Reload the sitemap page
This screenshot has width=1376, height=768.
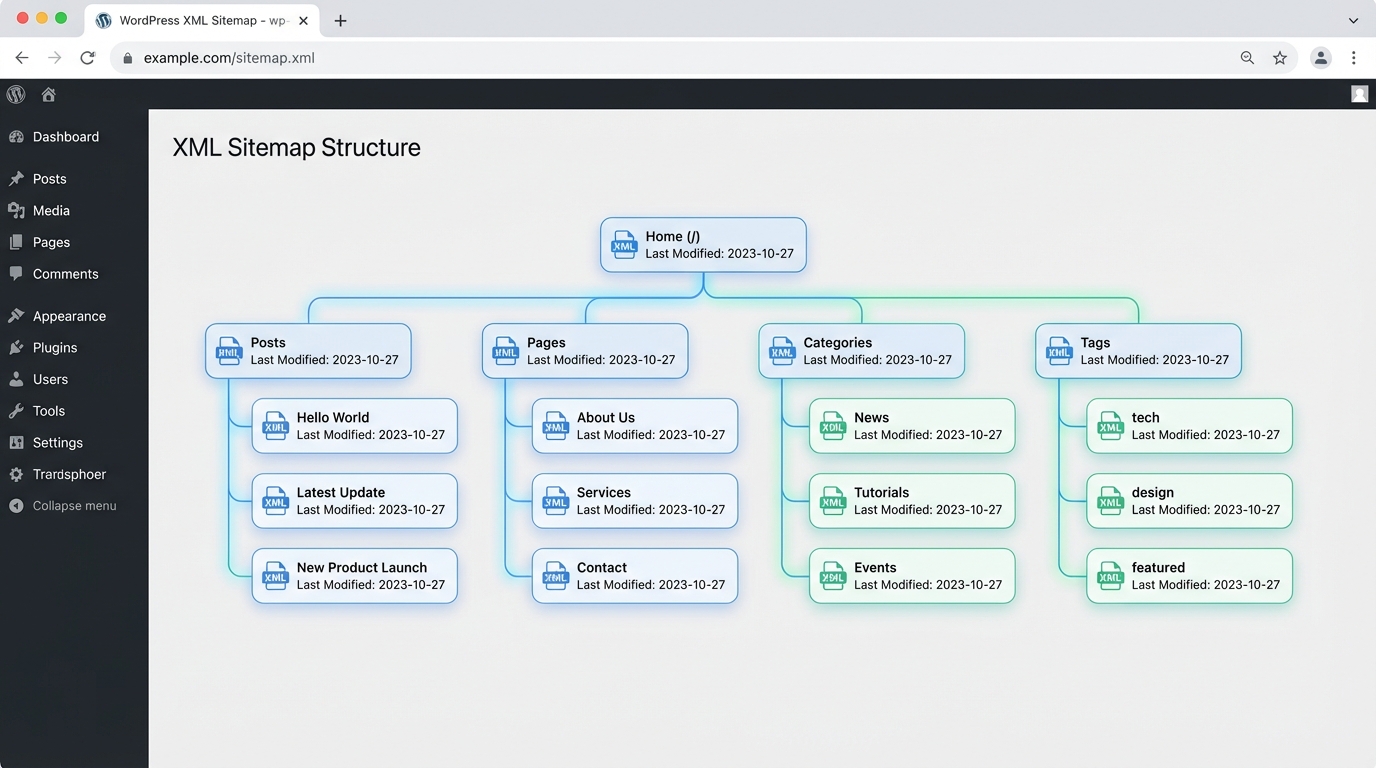pyautogui.click(x=87, y=57)
